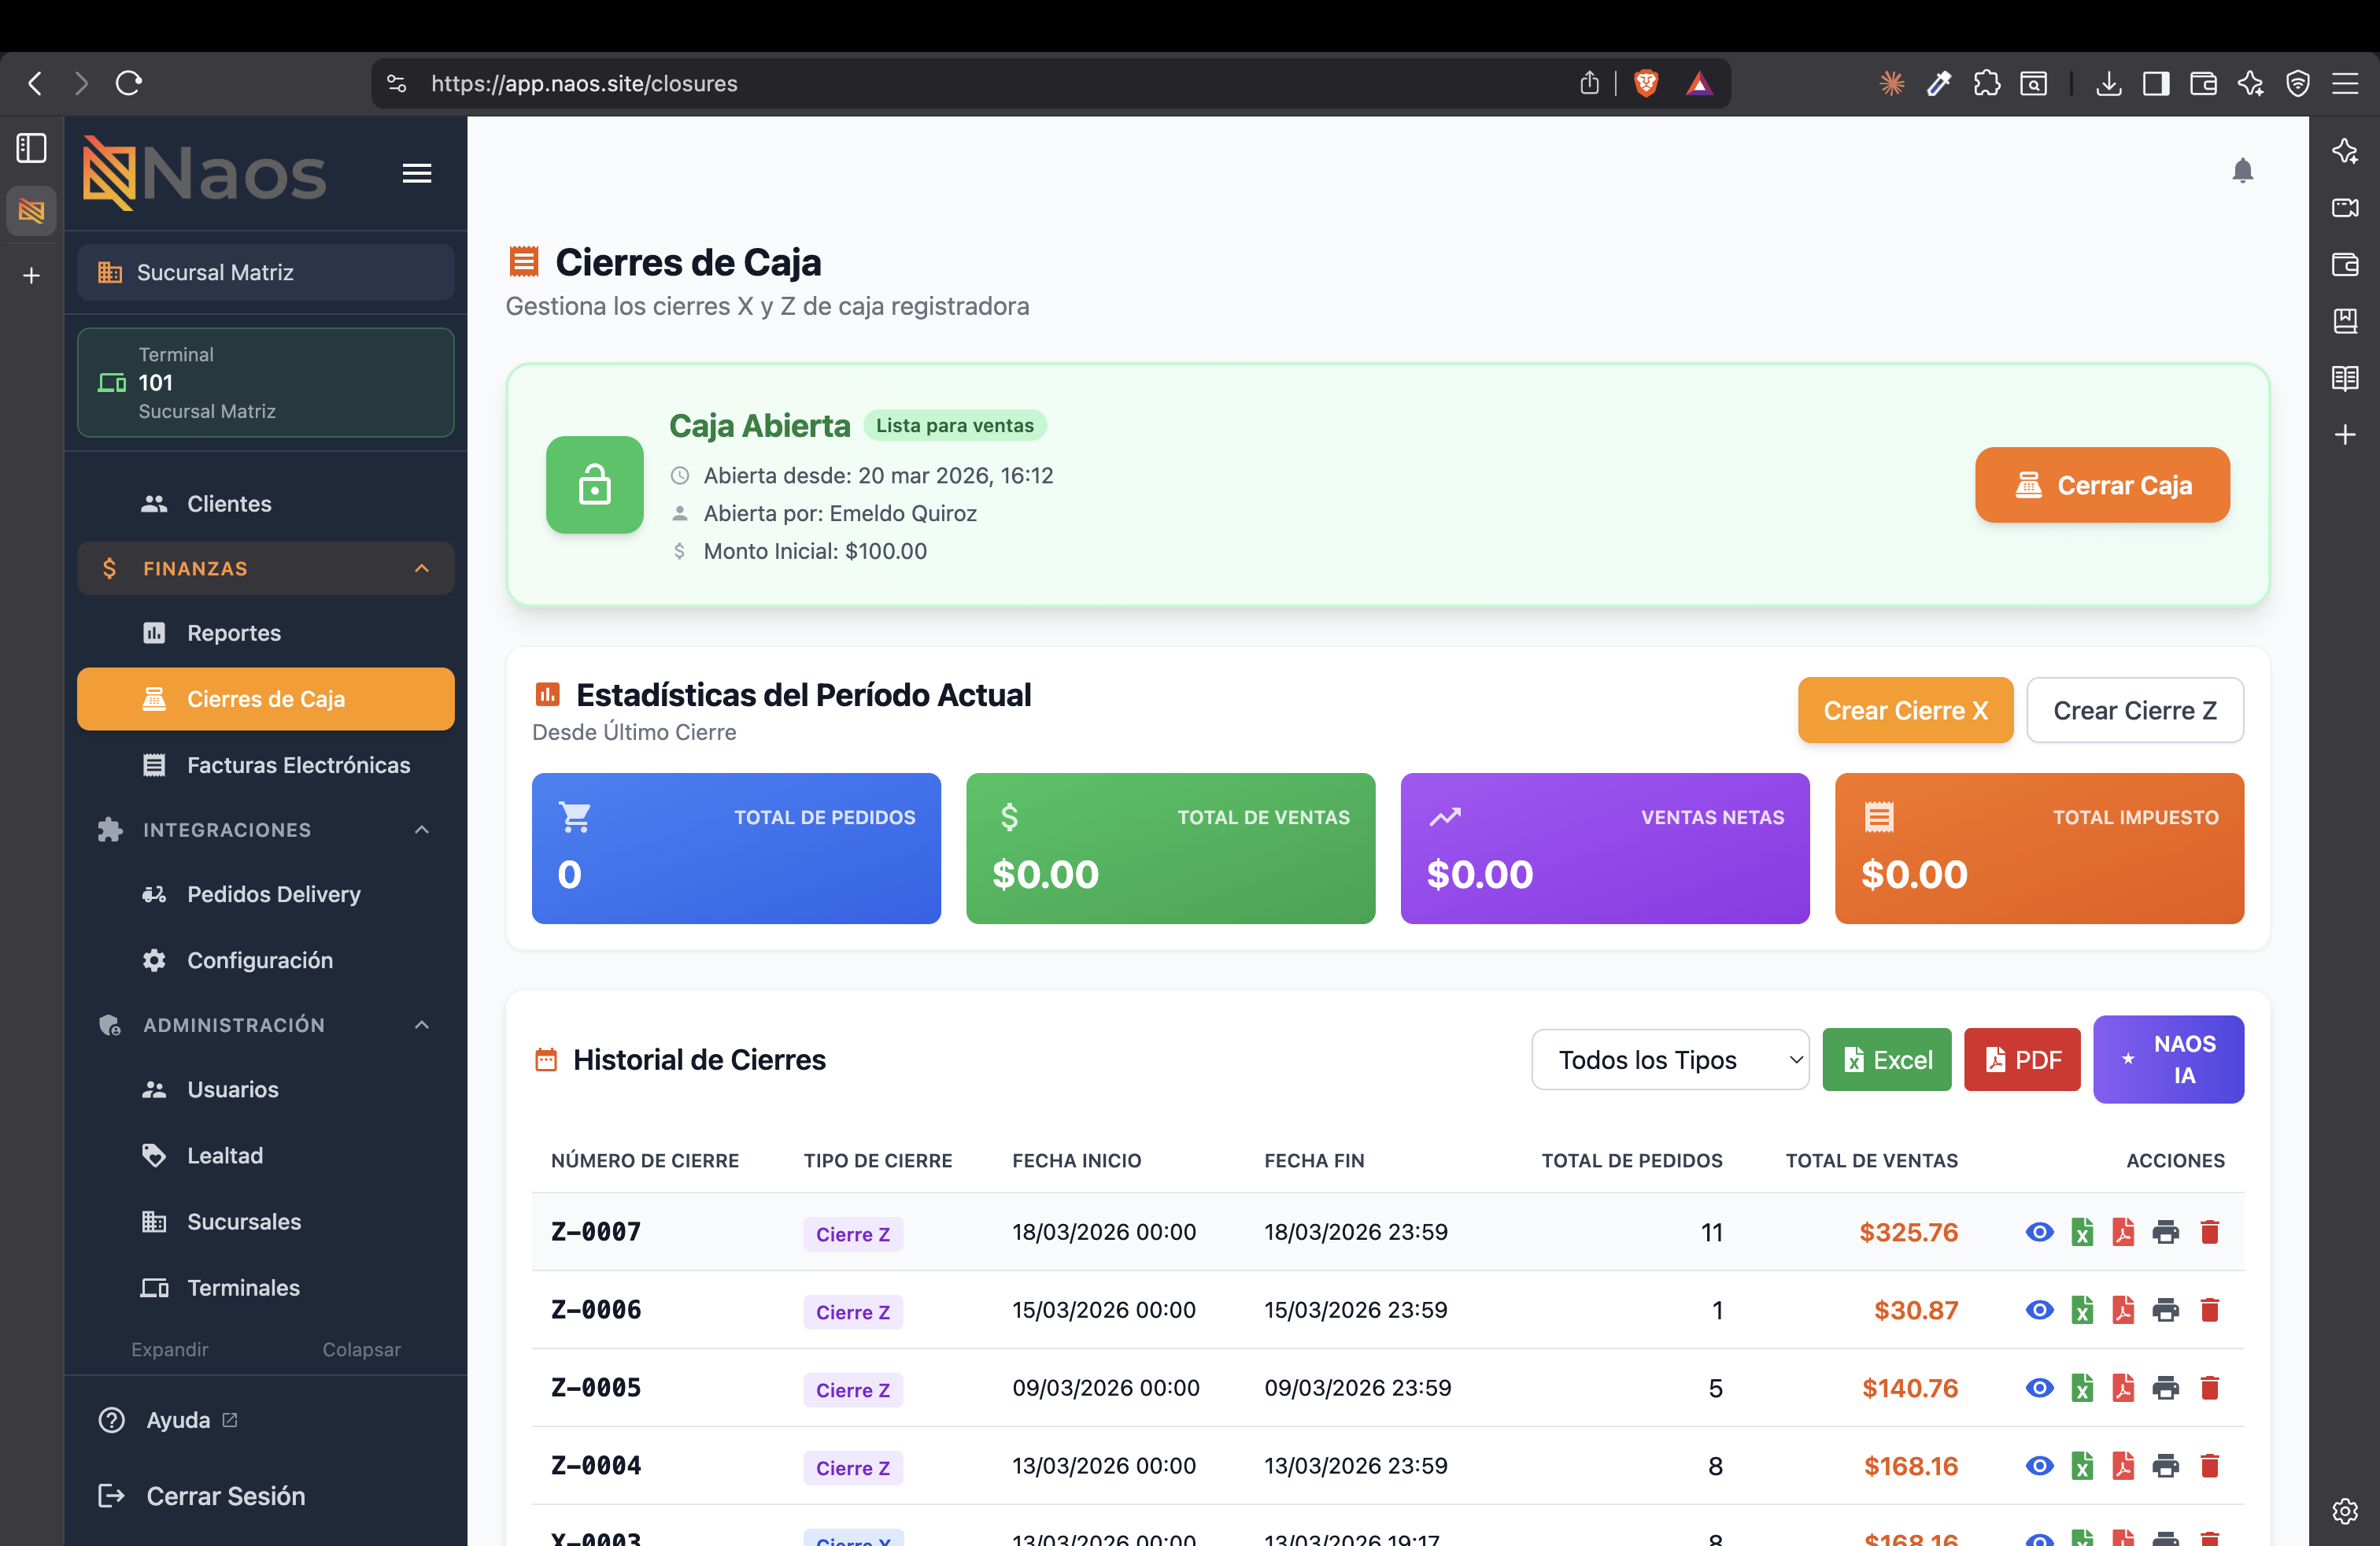
Task: Open Lealtad in sidebar
Action: [x=265, y=1155]
